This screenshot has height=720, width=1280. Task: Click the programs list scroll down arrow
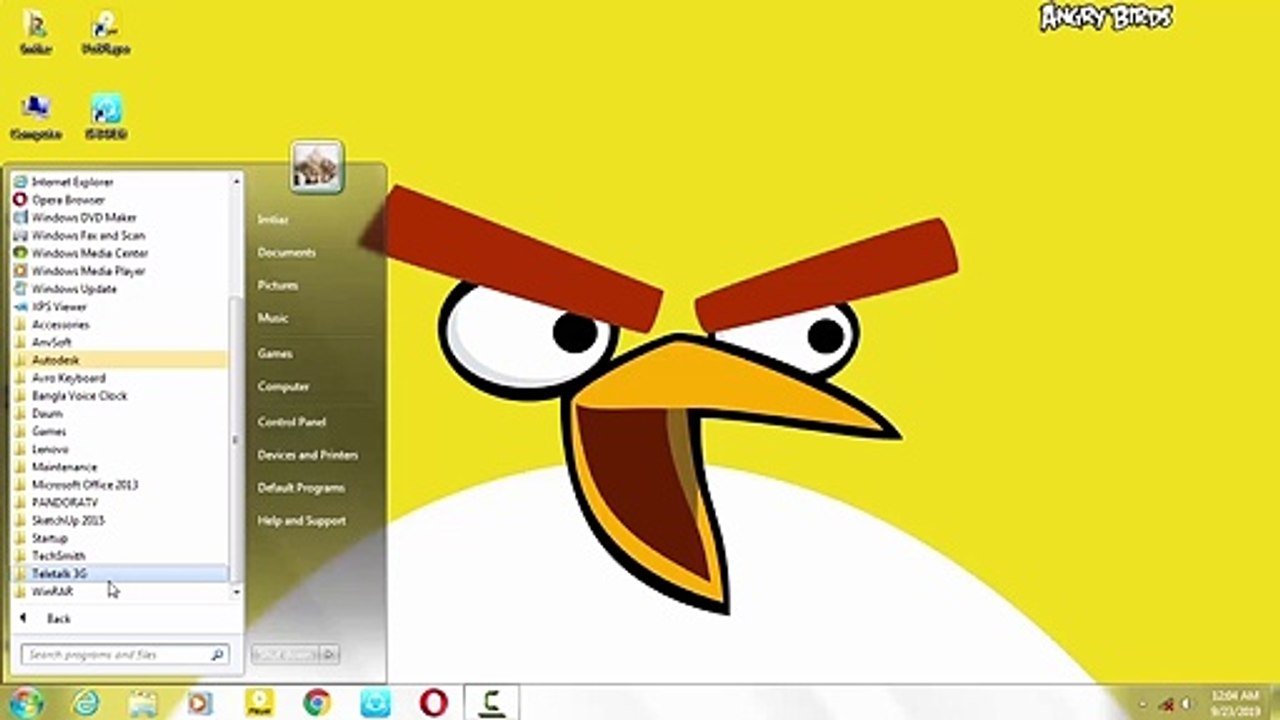coord(237,593)
